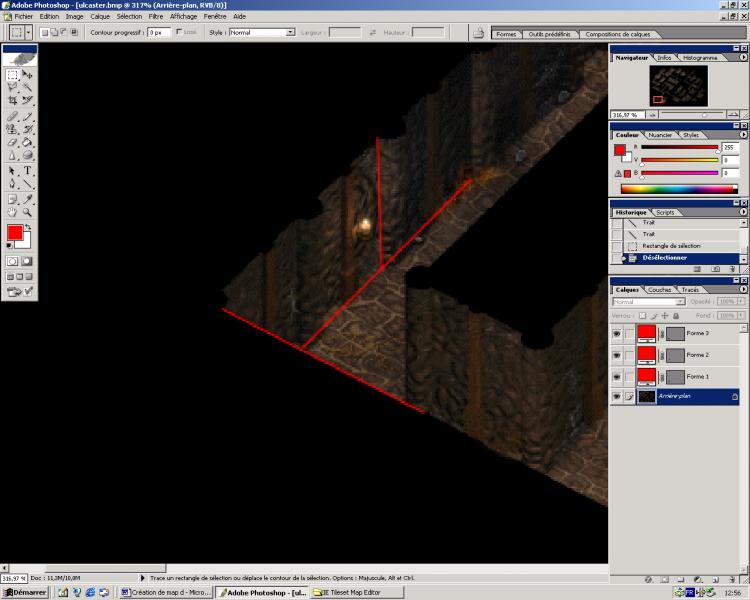Toggle lock transparent pixels in Verrou row
Image resolution: width=750 pixels, height=600 pixels.
(642, 316)
